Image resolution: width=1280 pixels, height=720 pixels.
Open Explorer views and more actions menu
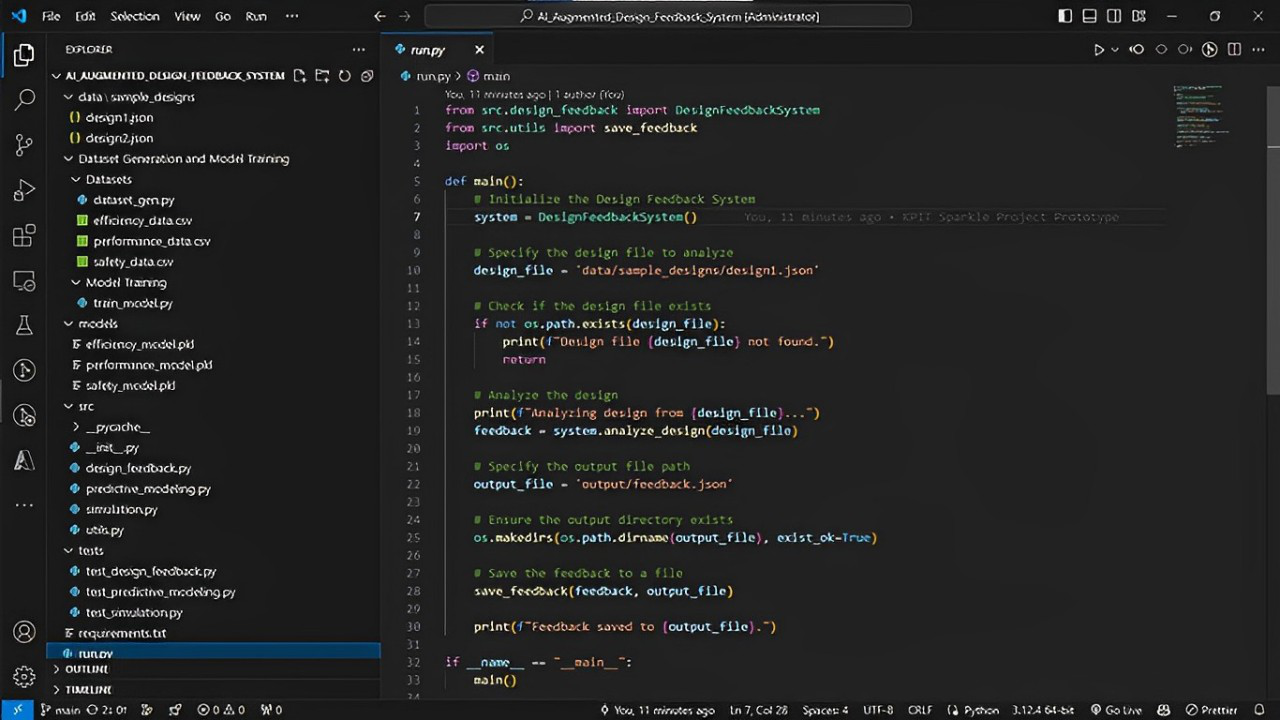[x=358, y=49]
